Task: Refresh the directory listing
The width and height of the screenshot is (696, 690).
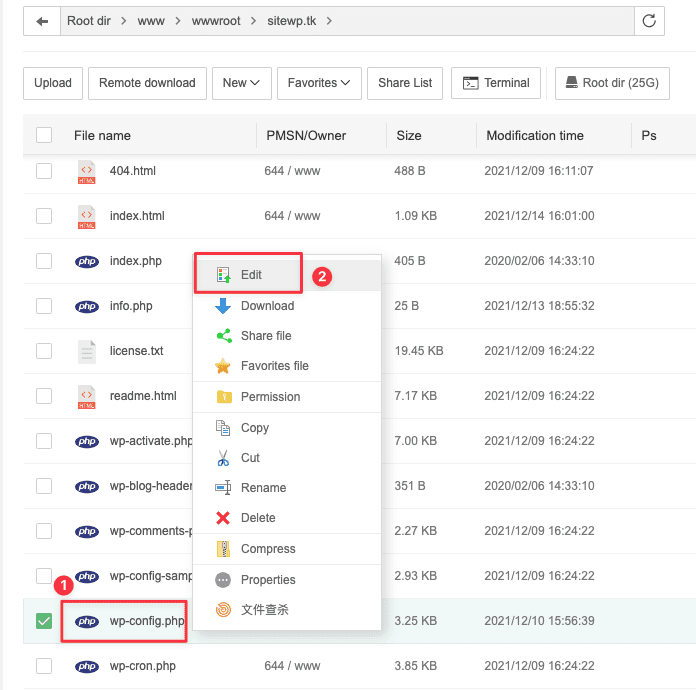Action: coord(649,21)
